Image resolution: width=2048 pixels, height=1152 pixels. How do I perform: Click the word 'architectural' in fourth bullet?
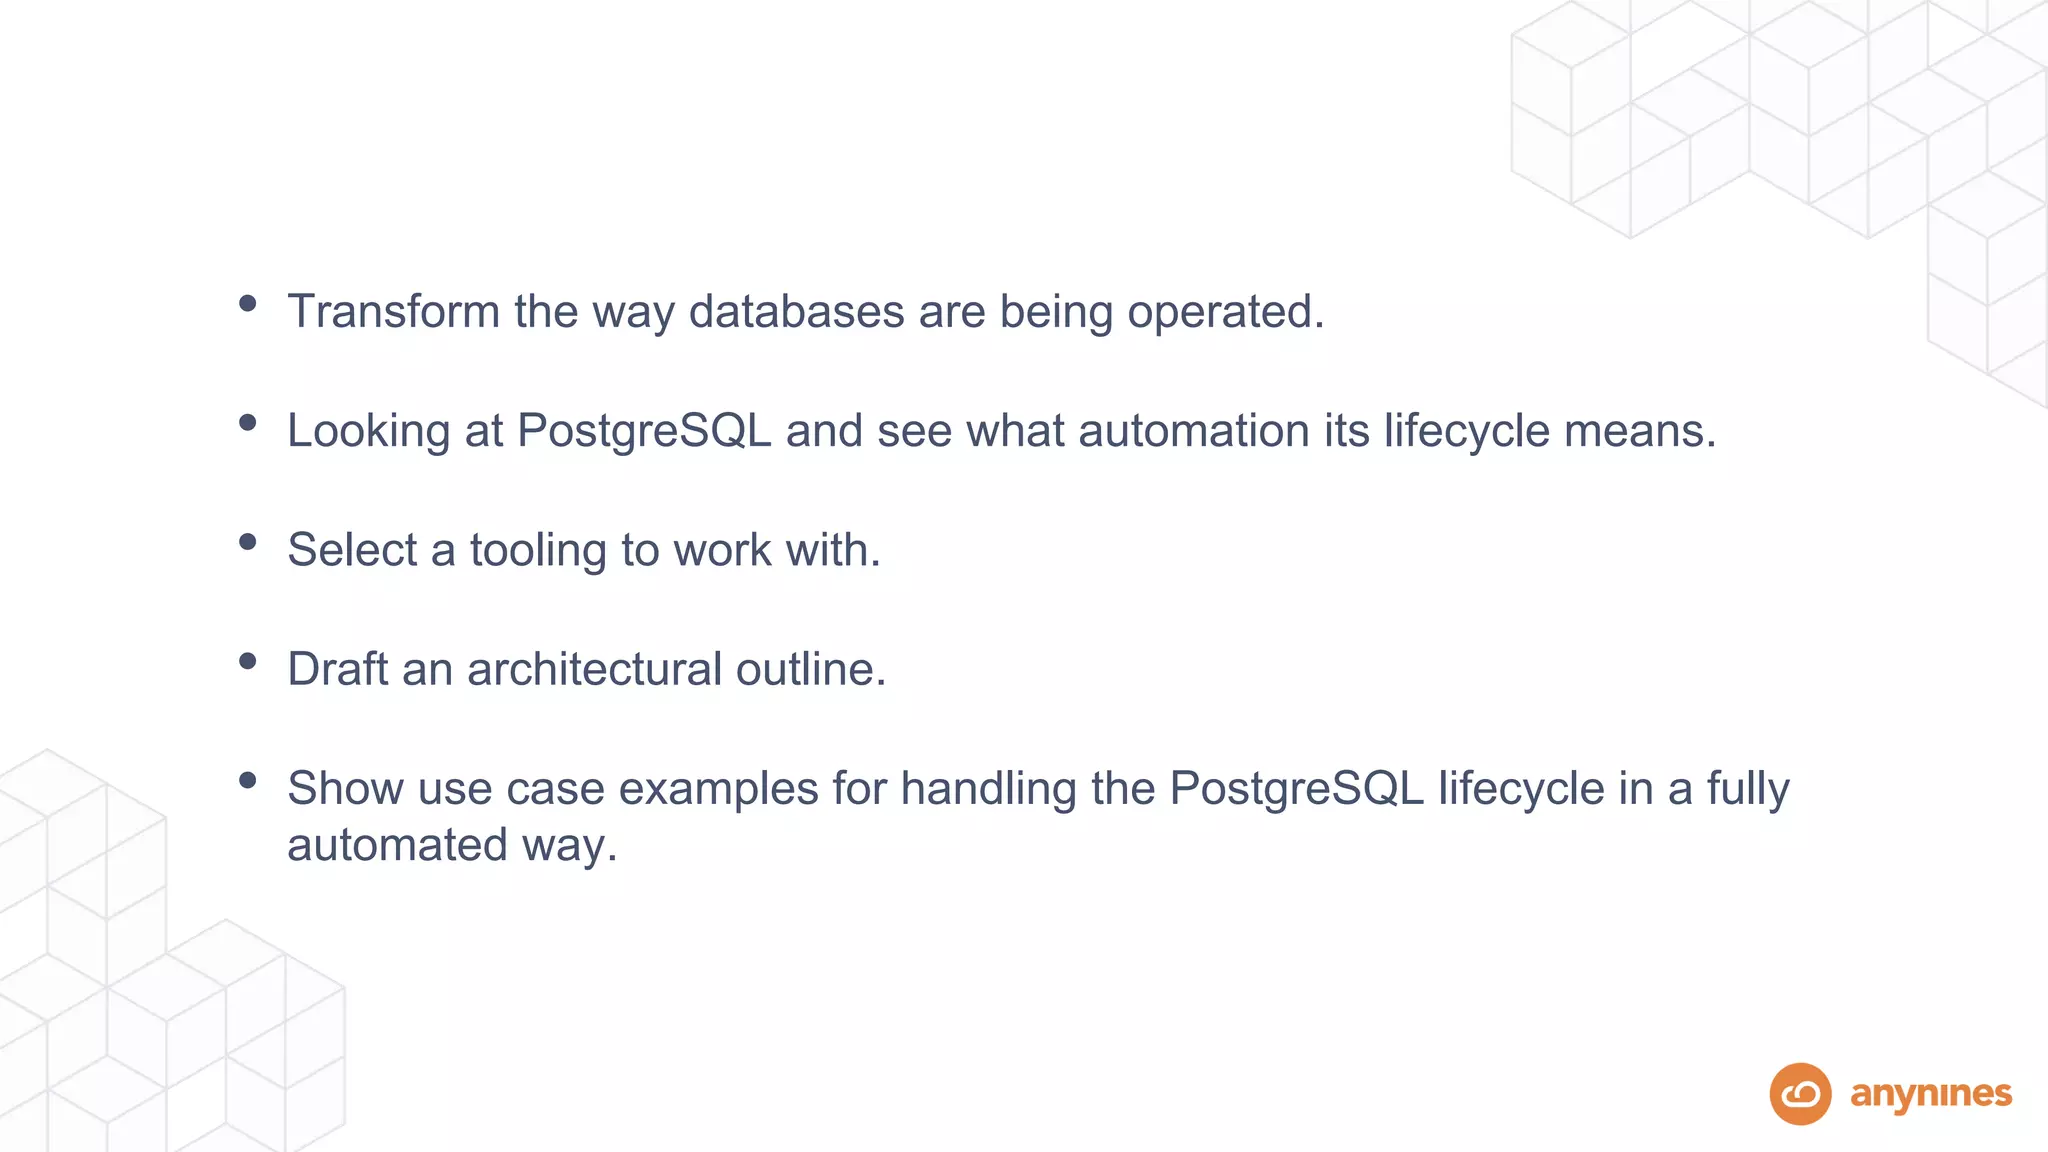click(594, 669)
